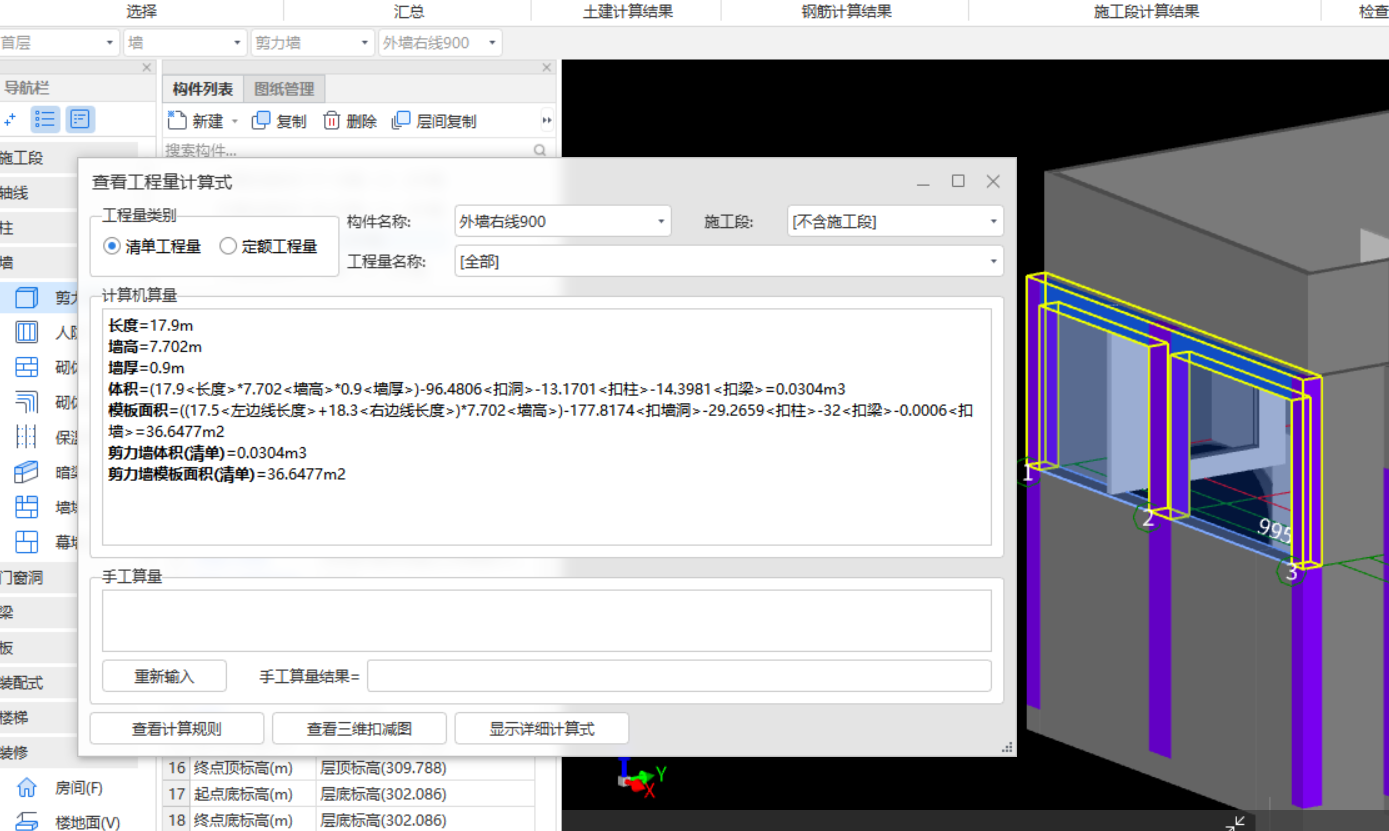Click the curtain wall icon in sidebar

pos(27,542)
